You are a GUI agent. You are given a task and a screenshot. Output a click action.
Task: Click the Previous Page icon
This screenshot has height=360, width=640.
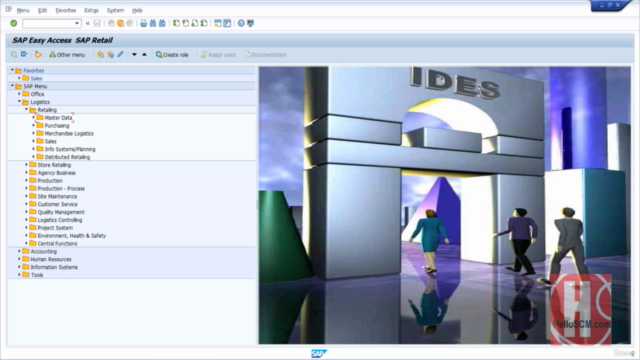pos(185,23)
